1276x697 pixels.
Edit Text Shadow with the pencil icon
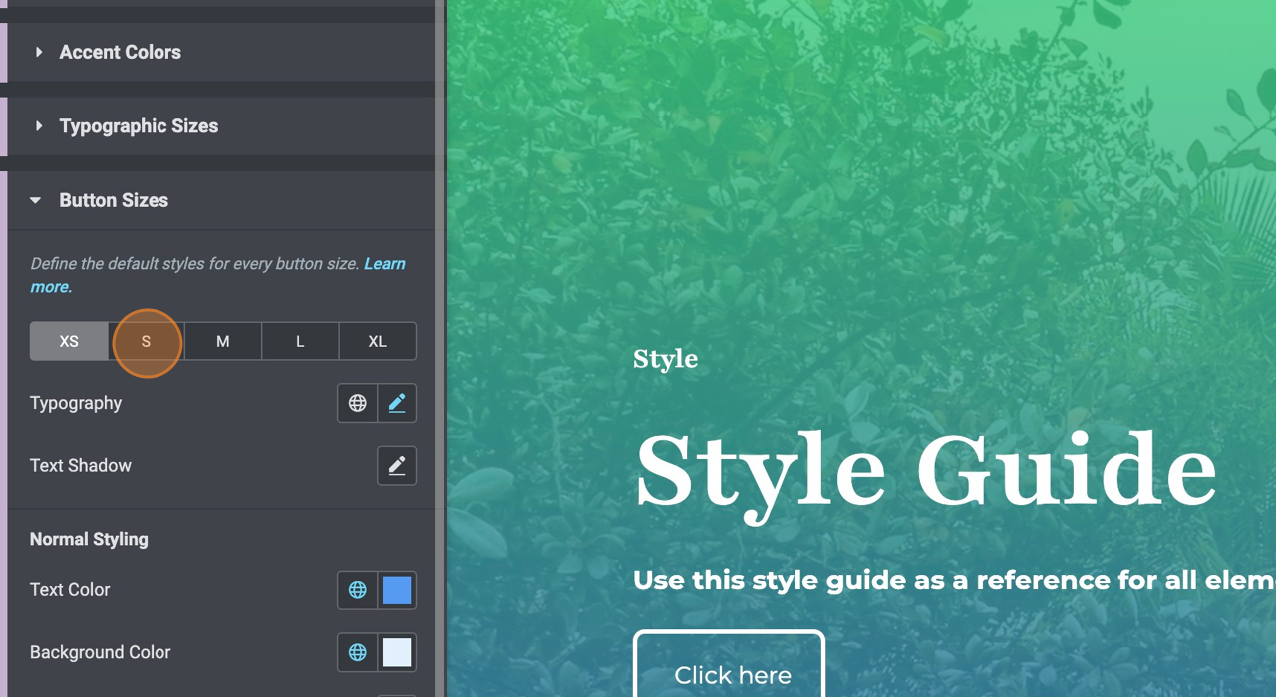(397, 466)
